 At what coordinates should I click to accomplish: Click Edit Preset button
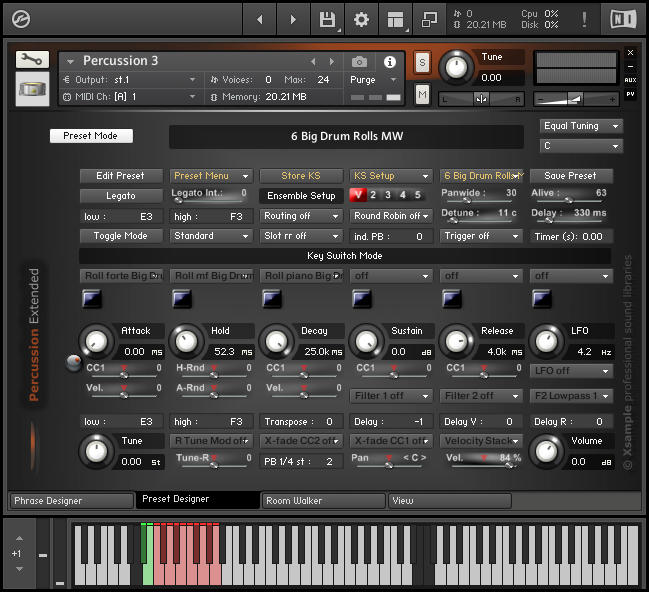tap(121, 176)
